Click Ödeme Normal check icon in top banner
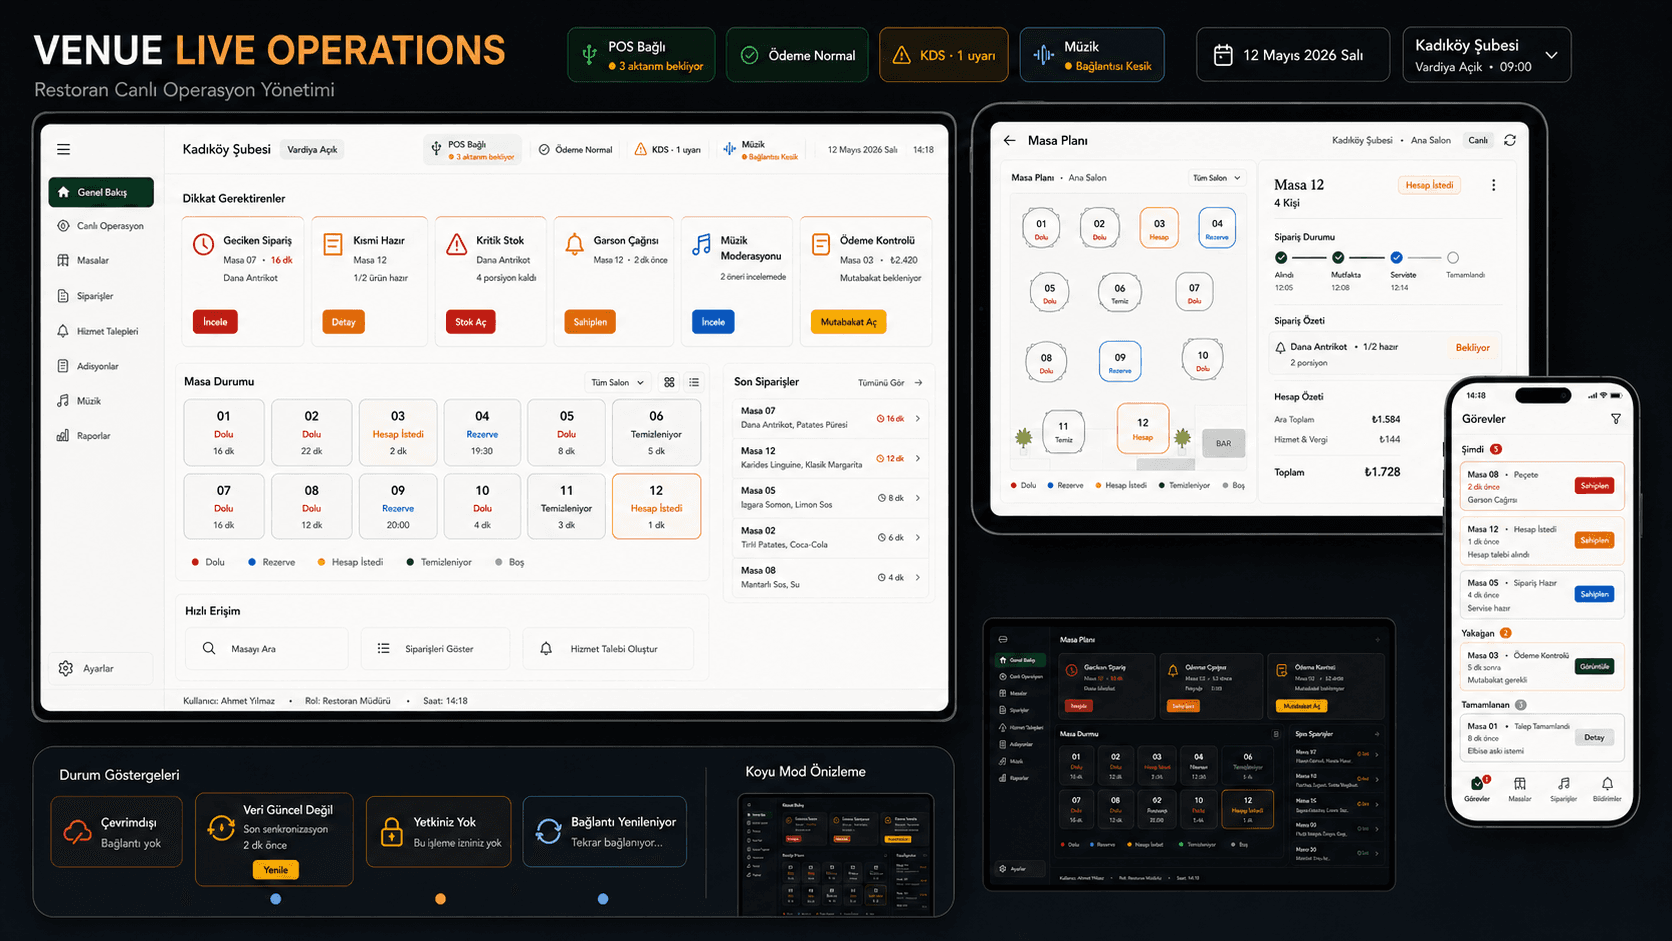Viewport: 1672px width, 941px height. tap(749, 55)
